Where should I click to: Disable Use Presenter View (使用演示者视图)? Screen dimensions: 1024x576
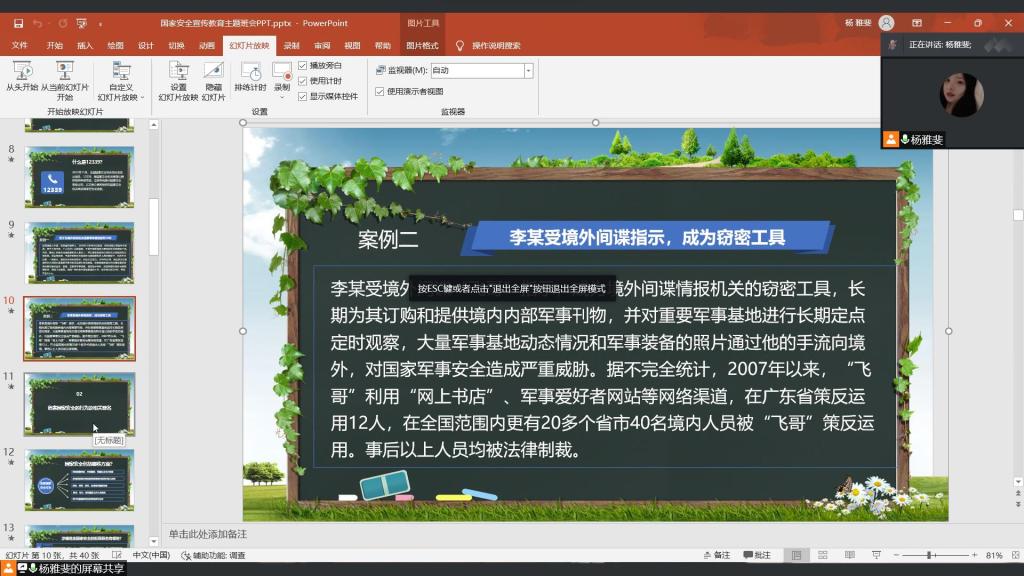380,91
